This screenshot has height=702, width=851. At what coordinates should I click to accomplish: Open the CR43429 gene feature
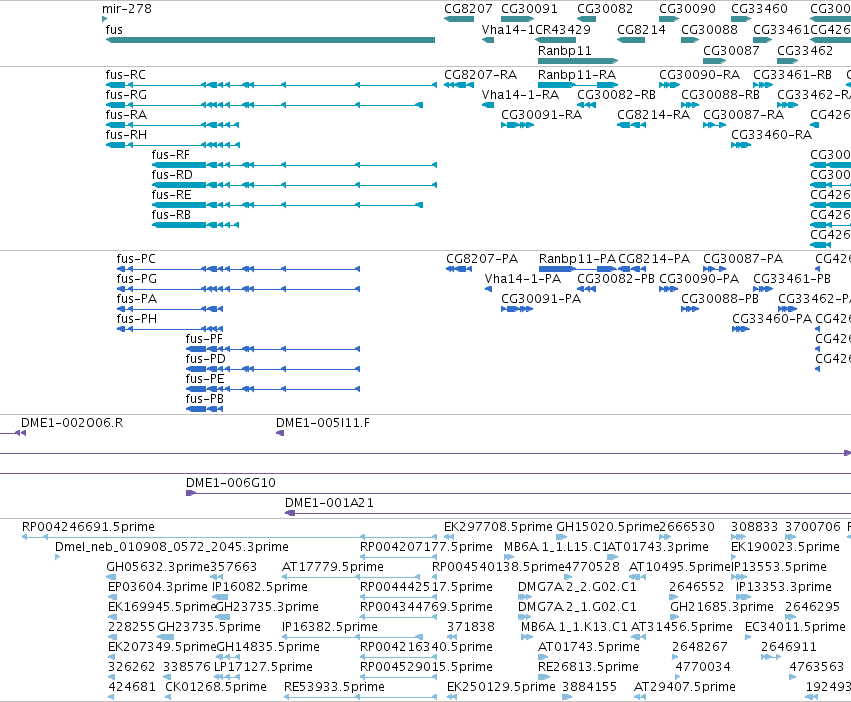(x=555, y=40)
